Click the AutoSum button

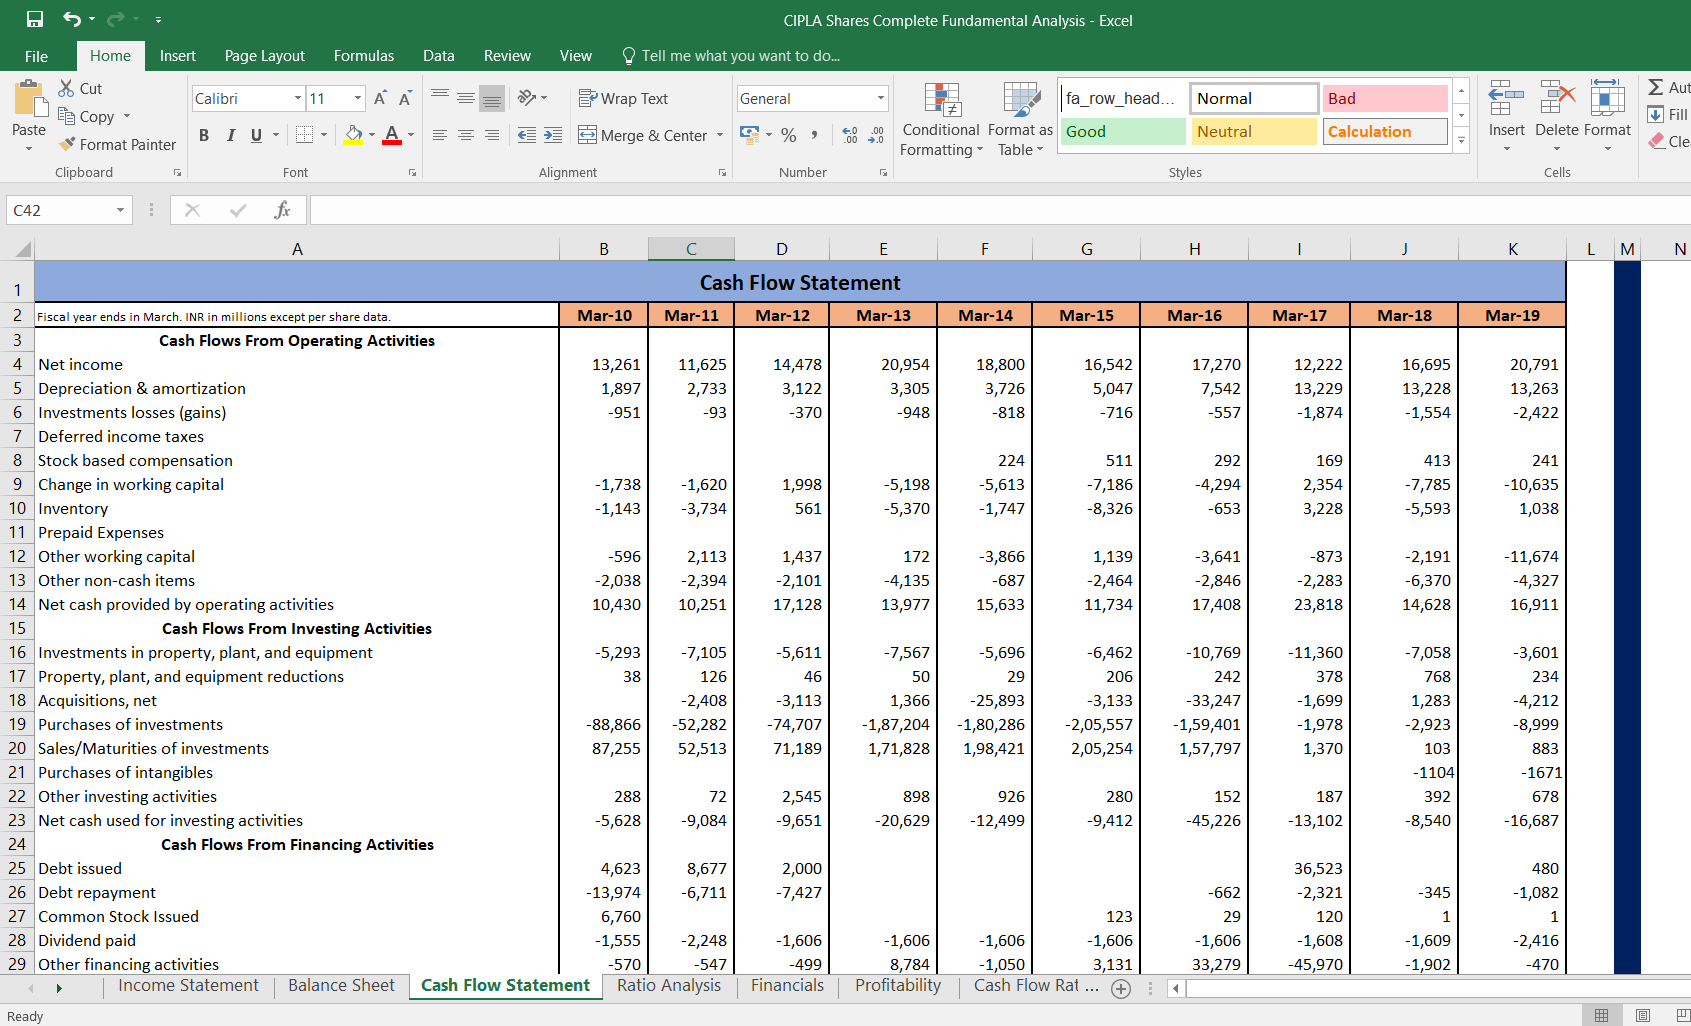[1668, 87]
